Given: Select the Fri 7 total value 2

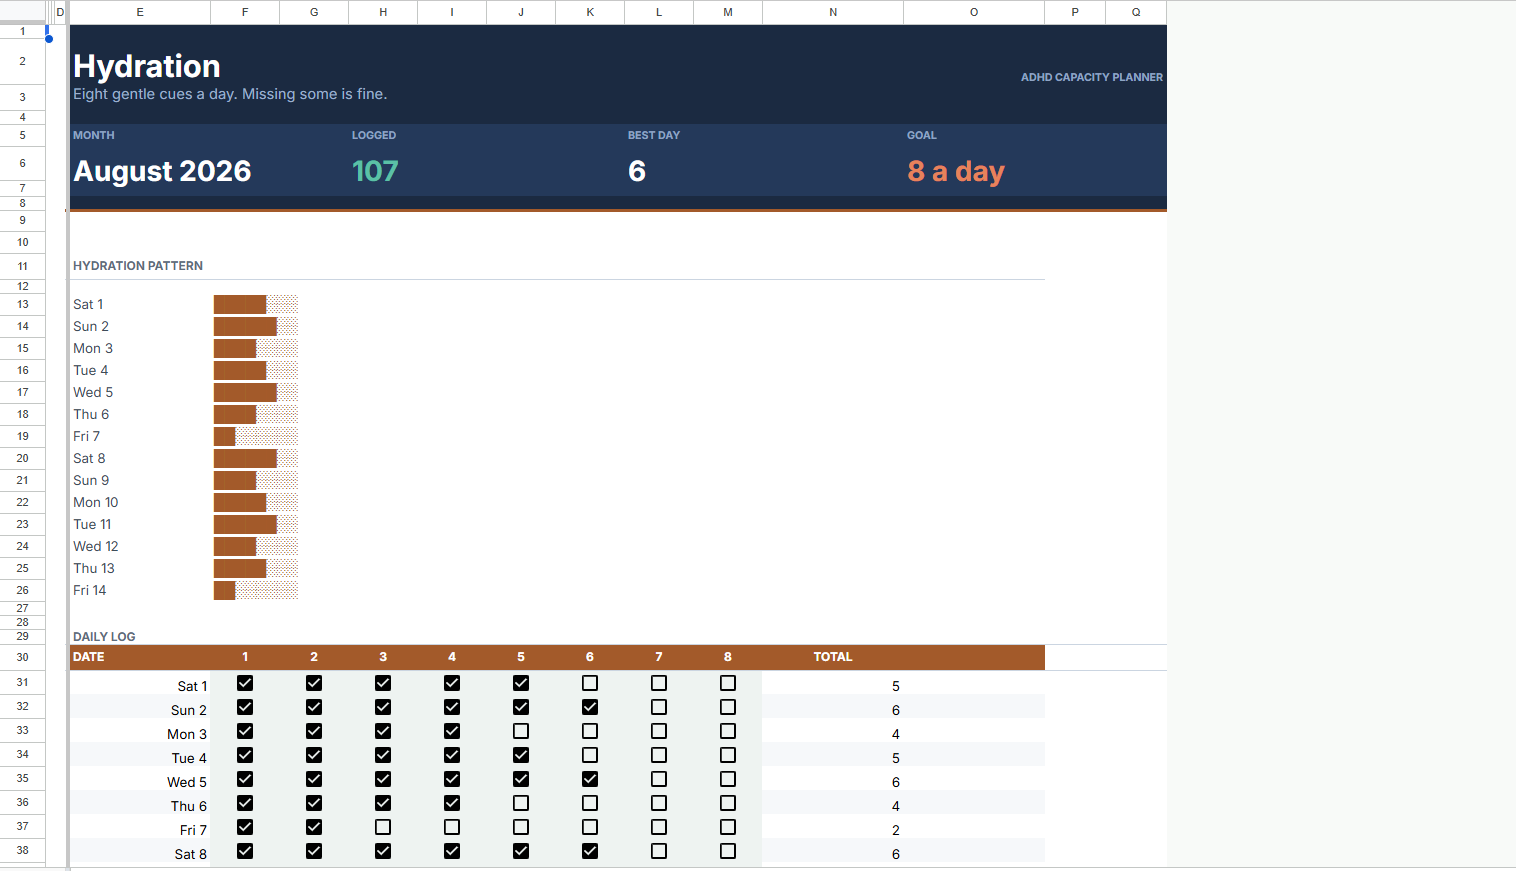Looking at the screenshot, I should pyautogui.click(x=896, y=830).
